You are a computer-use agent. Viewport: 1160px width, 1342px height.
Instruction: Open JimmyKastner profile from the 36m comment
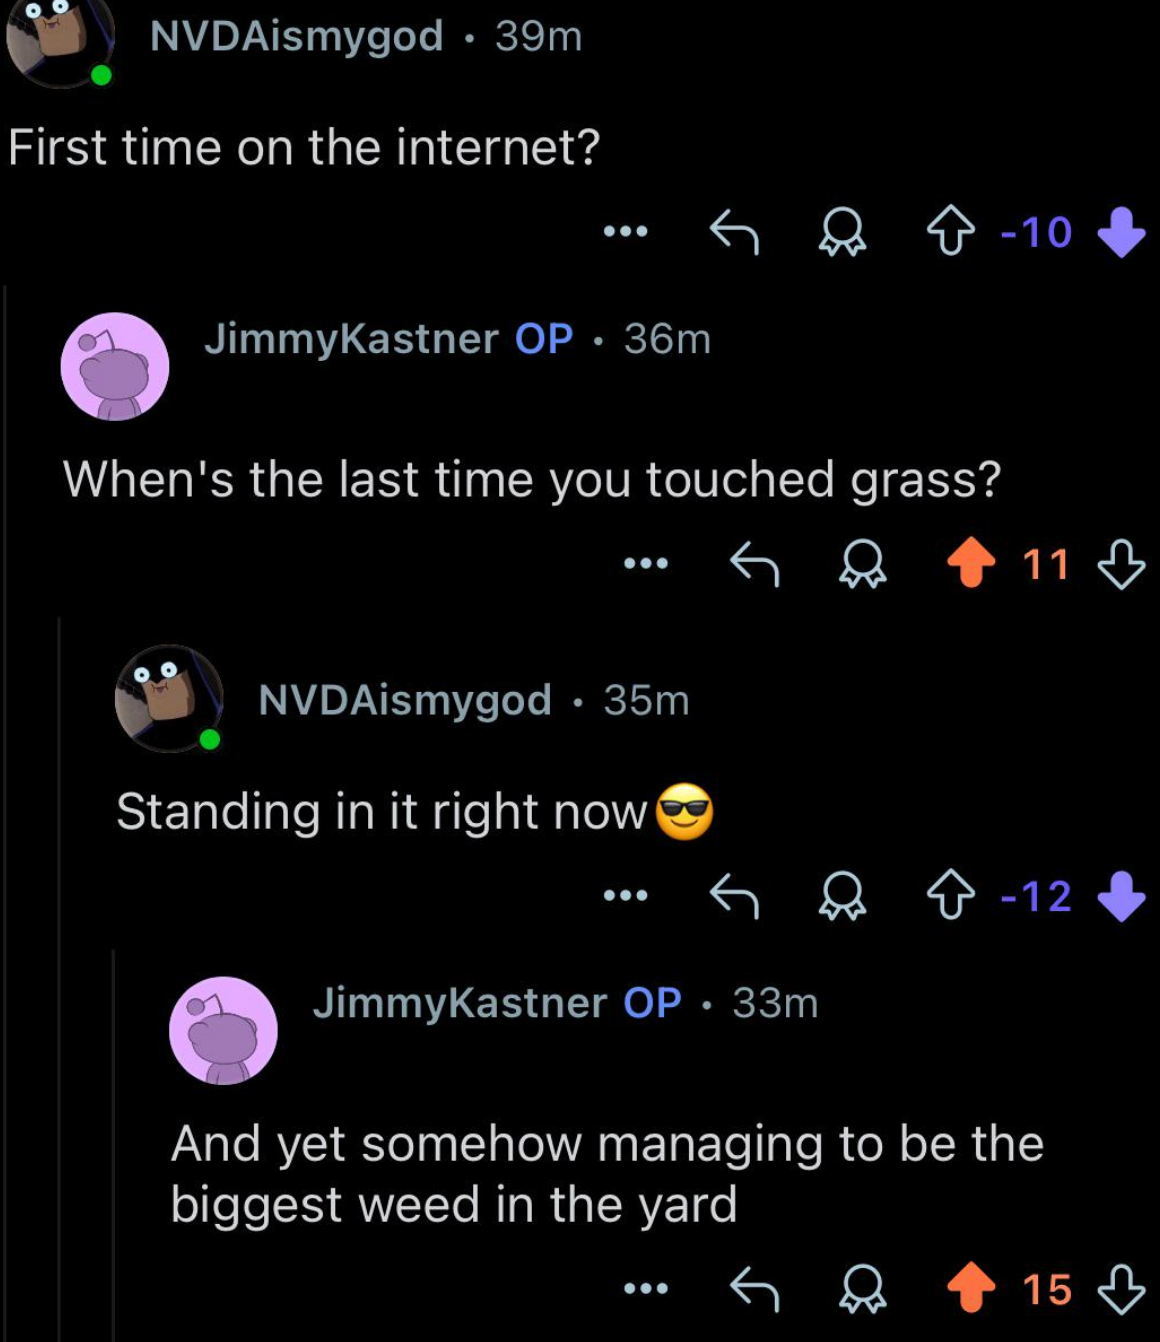coord(351,339)
